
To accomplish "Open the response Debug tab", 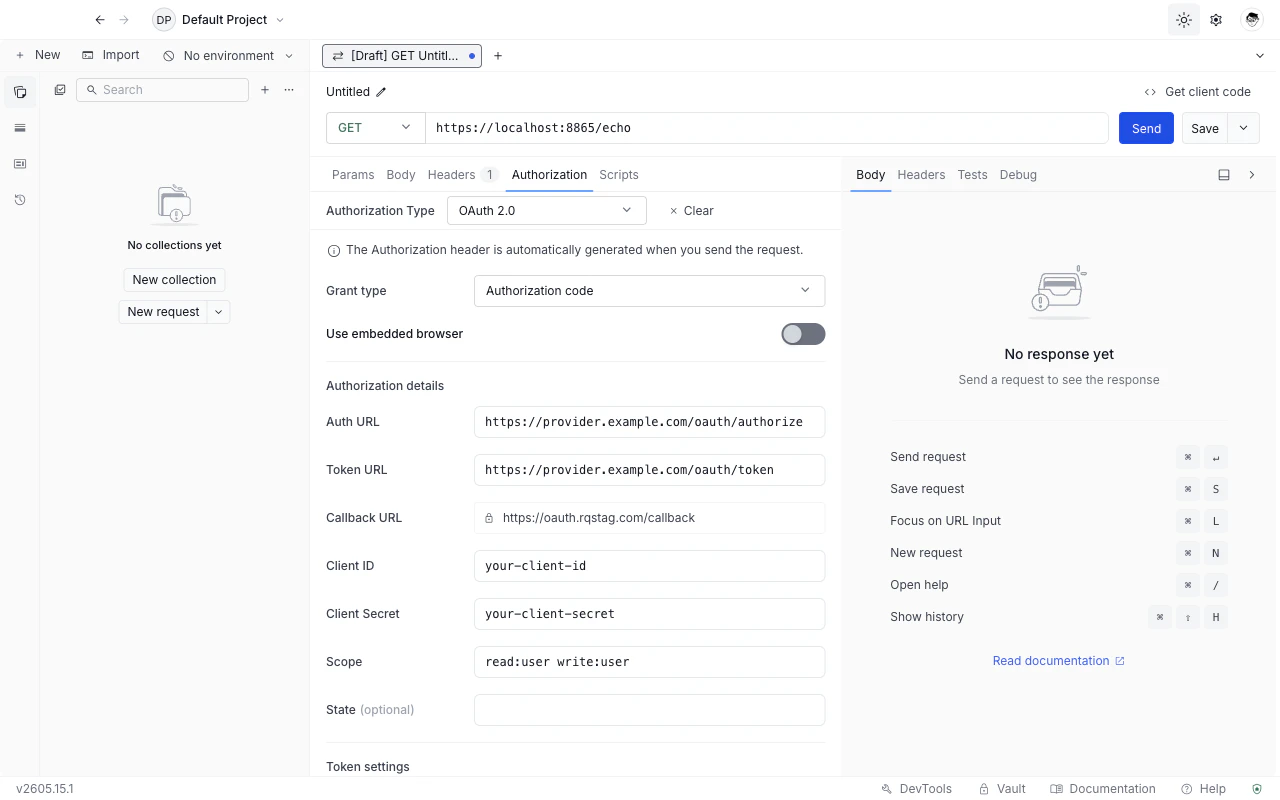I will click(x=1018, y=175).
